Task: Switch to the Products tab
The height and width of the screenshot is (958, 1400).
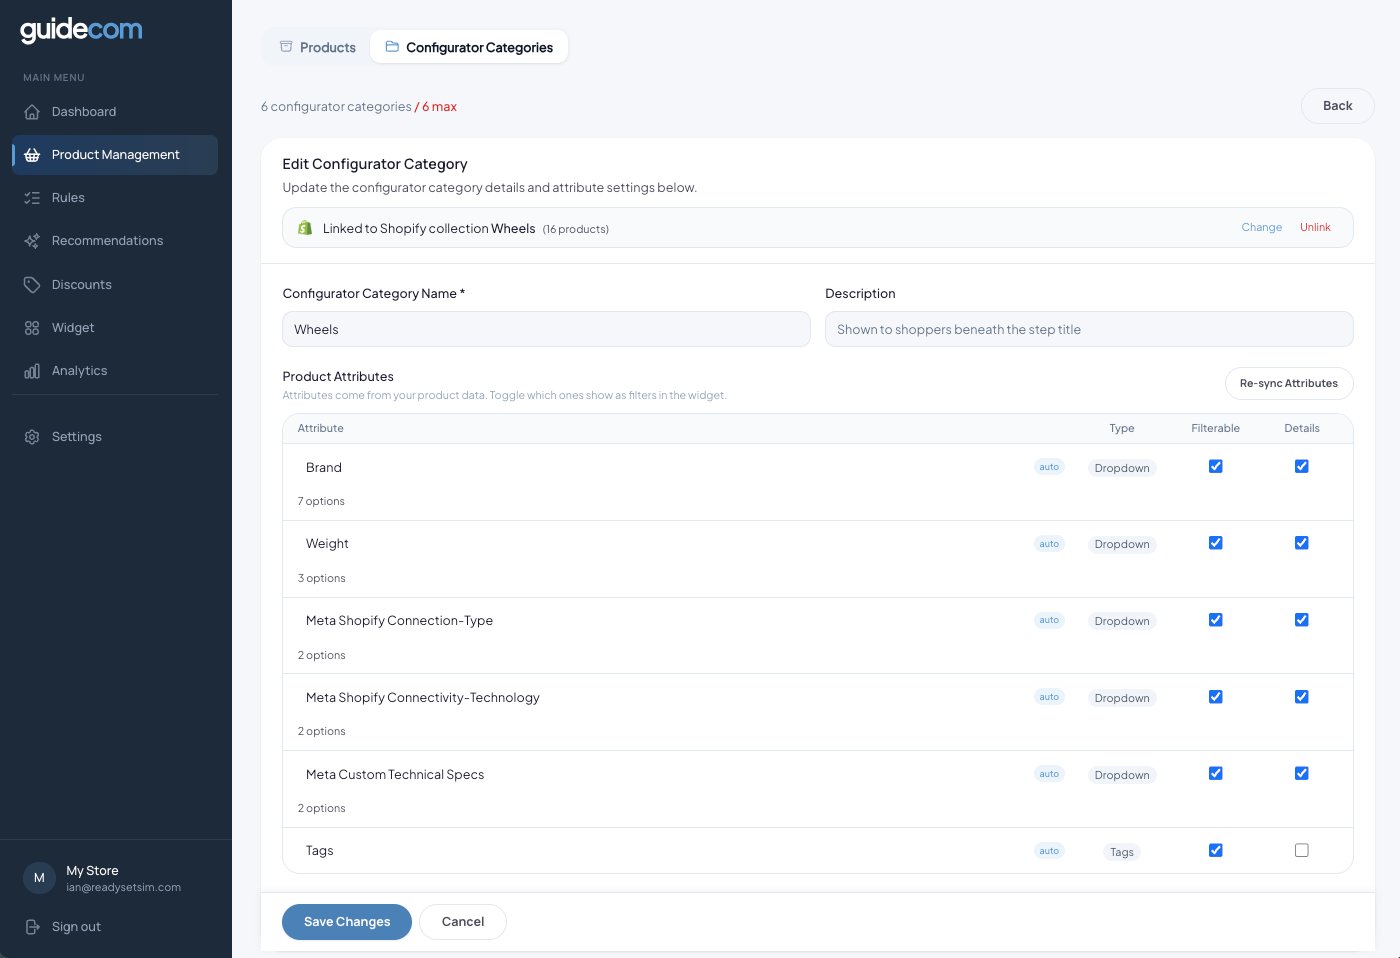Action: point(316,47)
